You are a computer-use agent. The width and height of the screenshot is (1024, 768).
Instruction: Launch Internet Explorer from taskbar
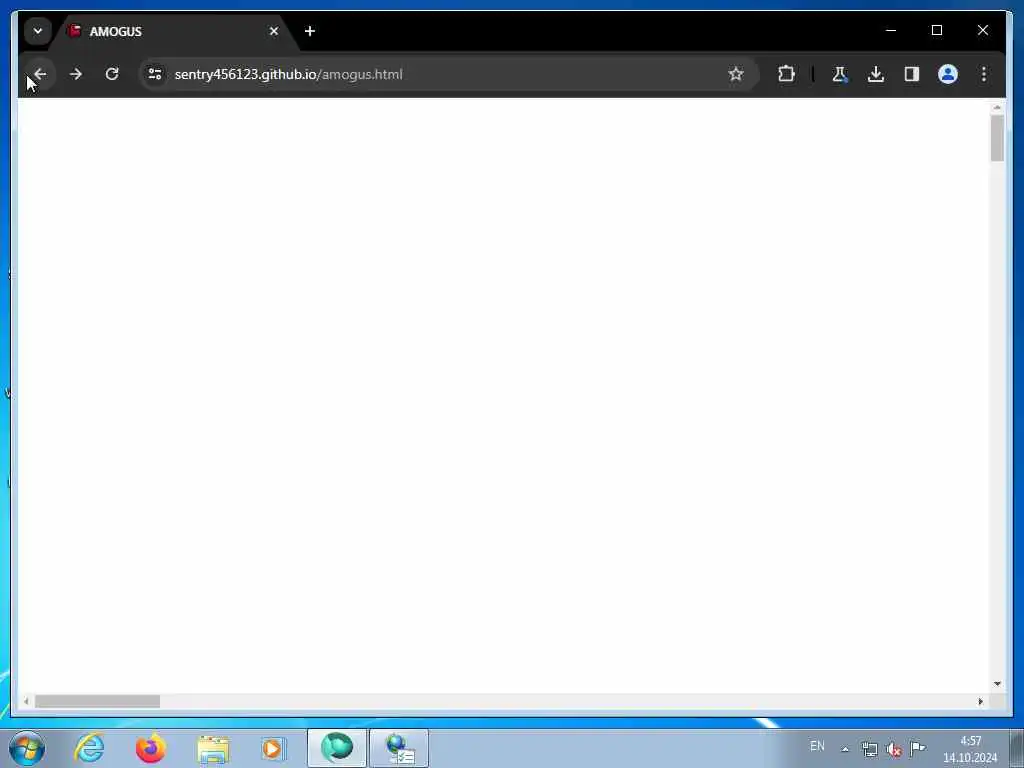click(89, 748)
